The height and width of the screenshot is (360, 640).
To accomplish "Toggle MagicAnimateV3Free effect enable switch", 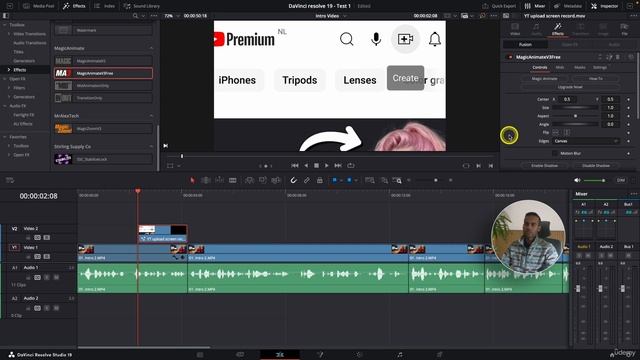I will 510,57.
